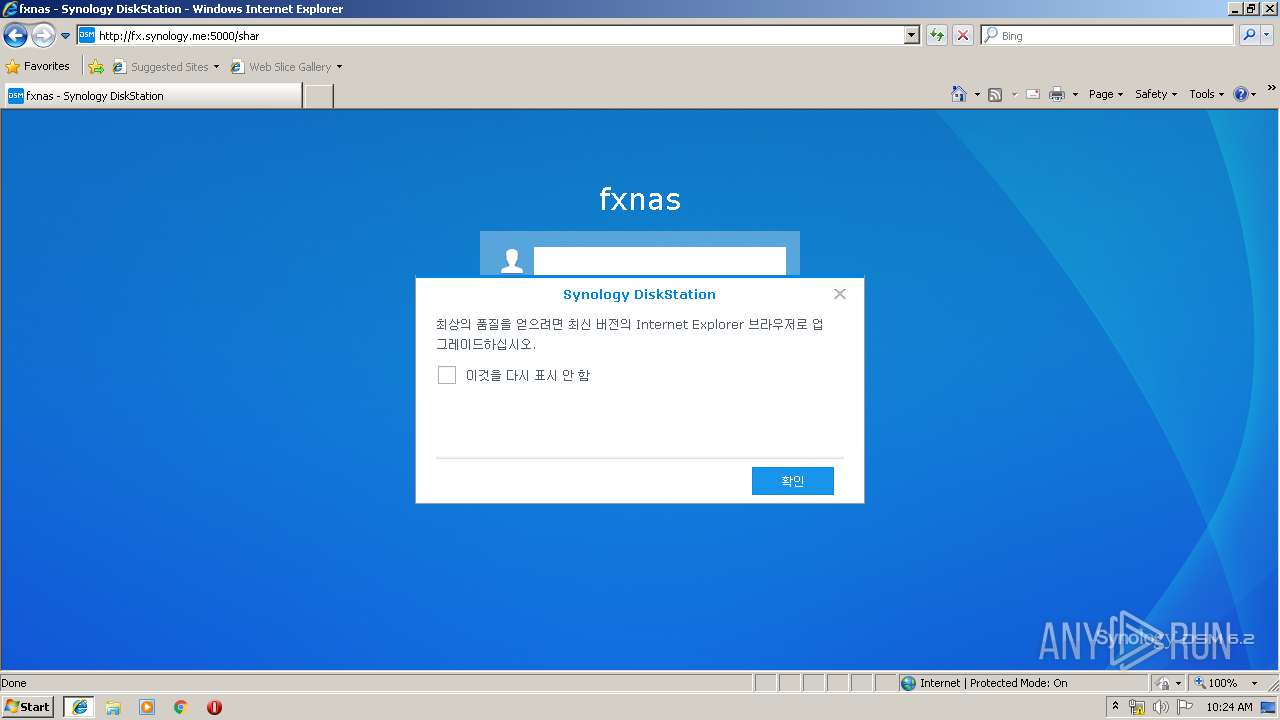Open Windows Media Player taskbar icon

147,707
